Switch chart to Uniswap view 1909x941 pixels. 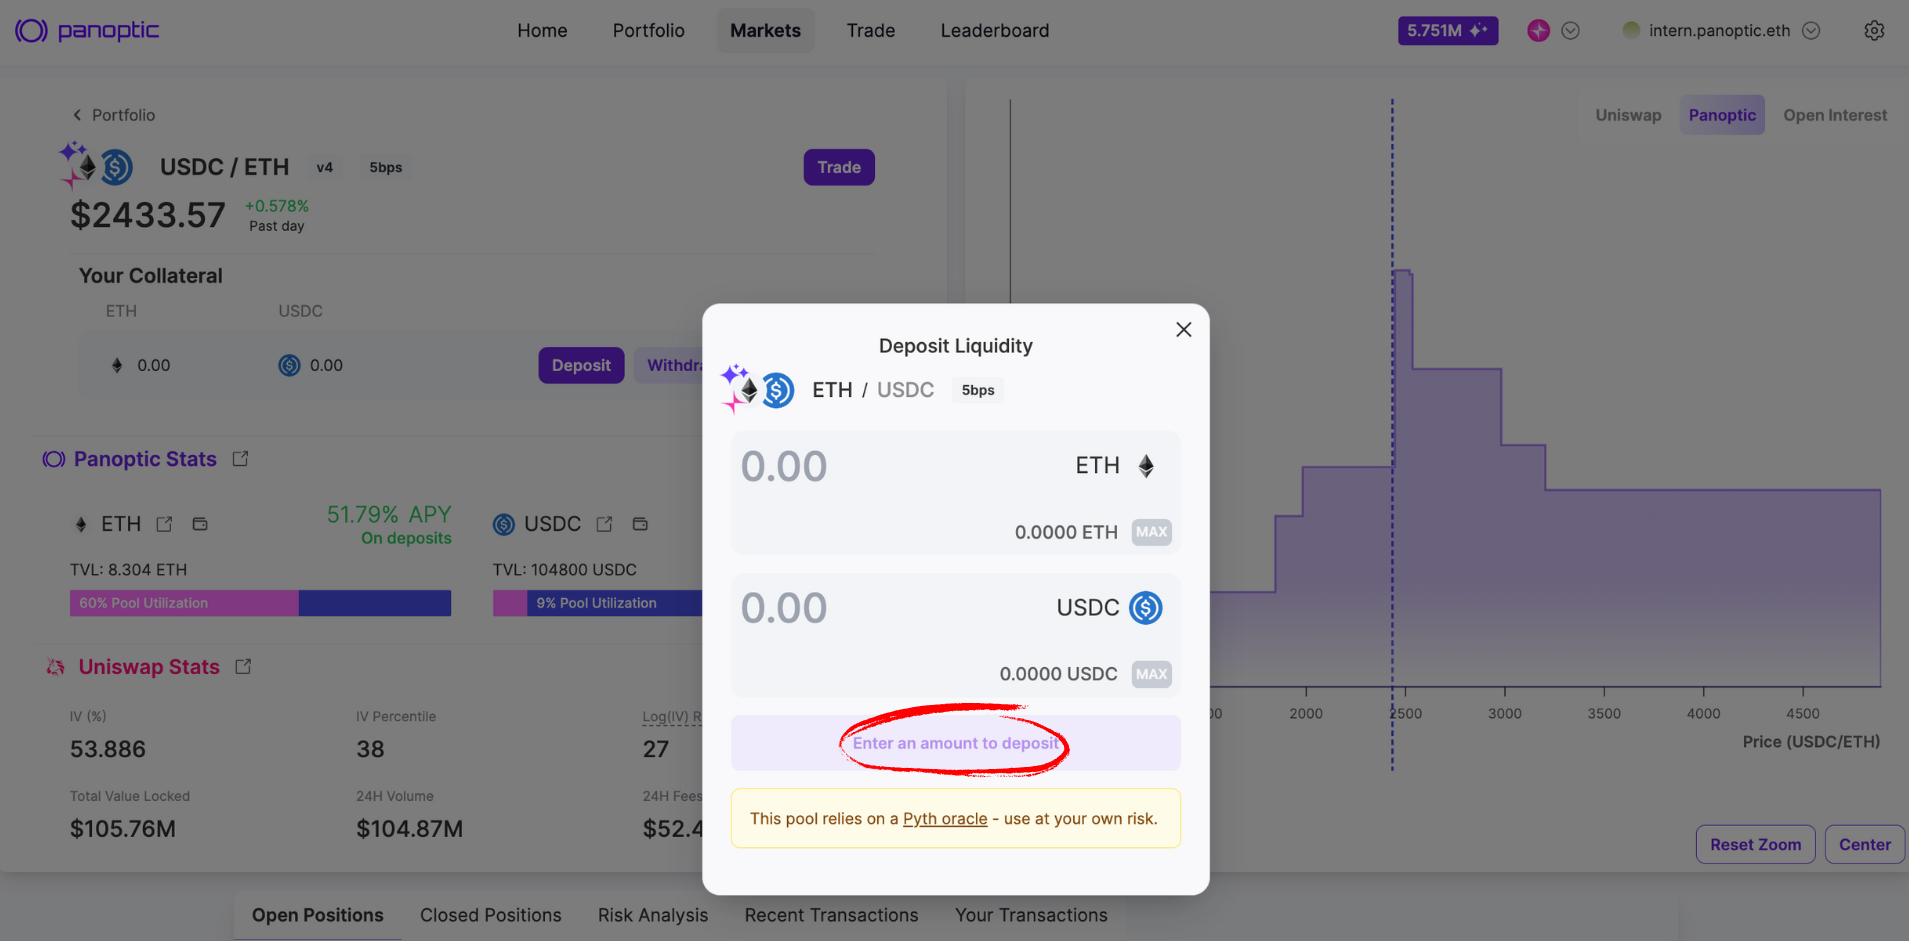[x=1628, y=115]
